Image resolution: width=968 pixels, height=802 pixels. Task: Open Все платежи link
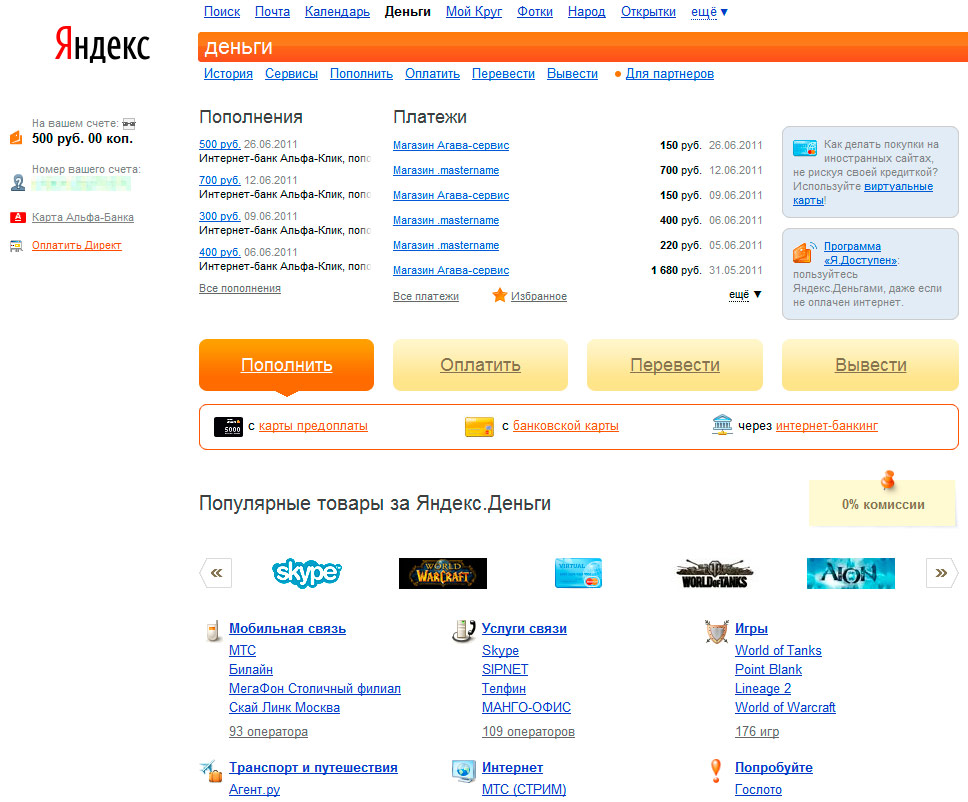(x=426, y=296)
